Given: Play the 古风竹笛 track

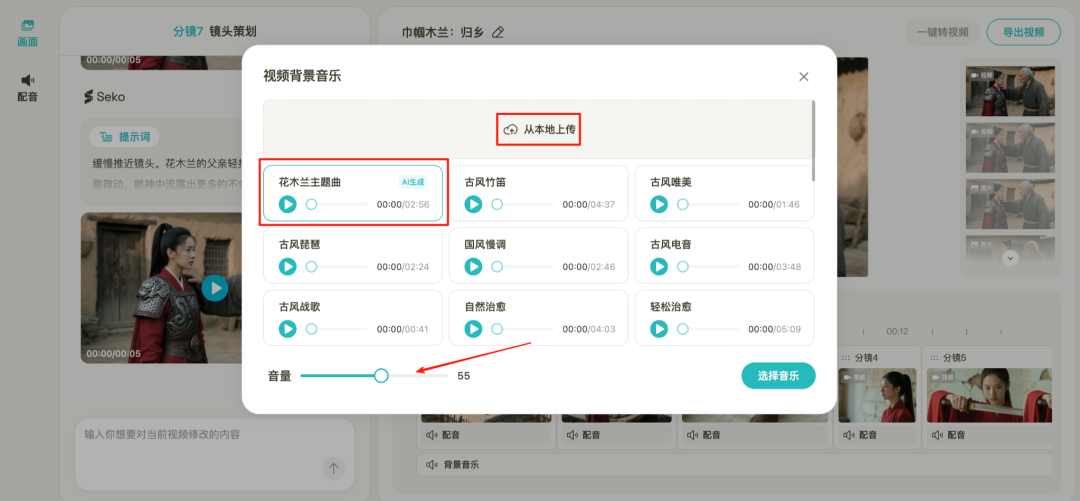Looking at the screenshot, I should [x=473, y=205].
